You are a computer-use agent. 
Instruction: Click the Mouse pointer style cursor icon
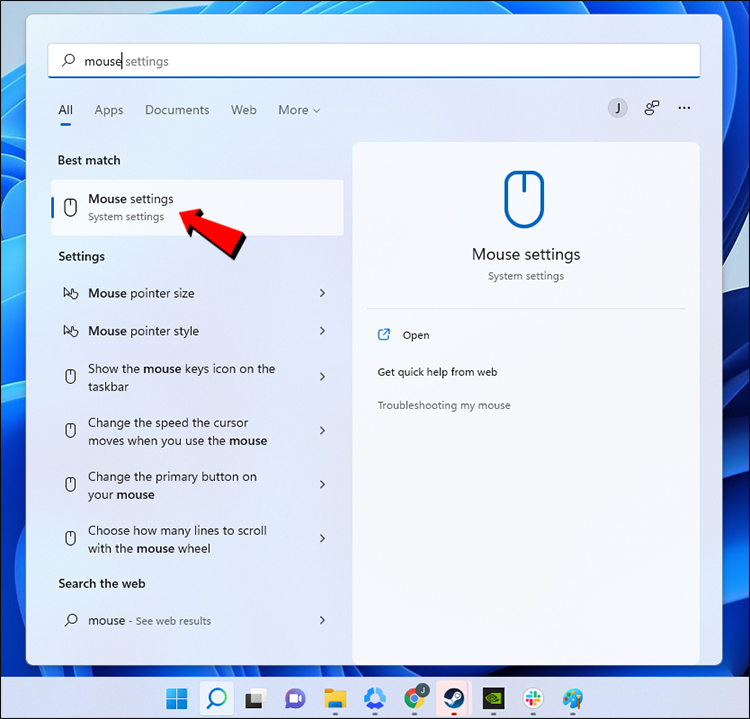pyautogui.click(x=71, y=331)
